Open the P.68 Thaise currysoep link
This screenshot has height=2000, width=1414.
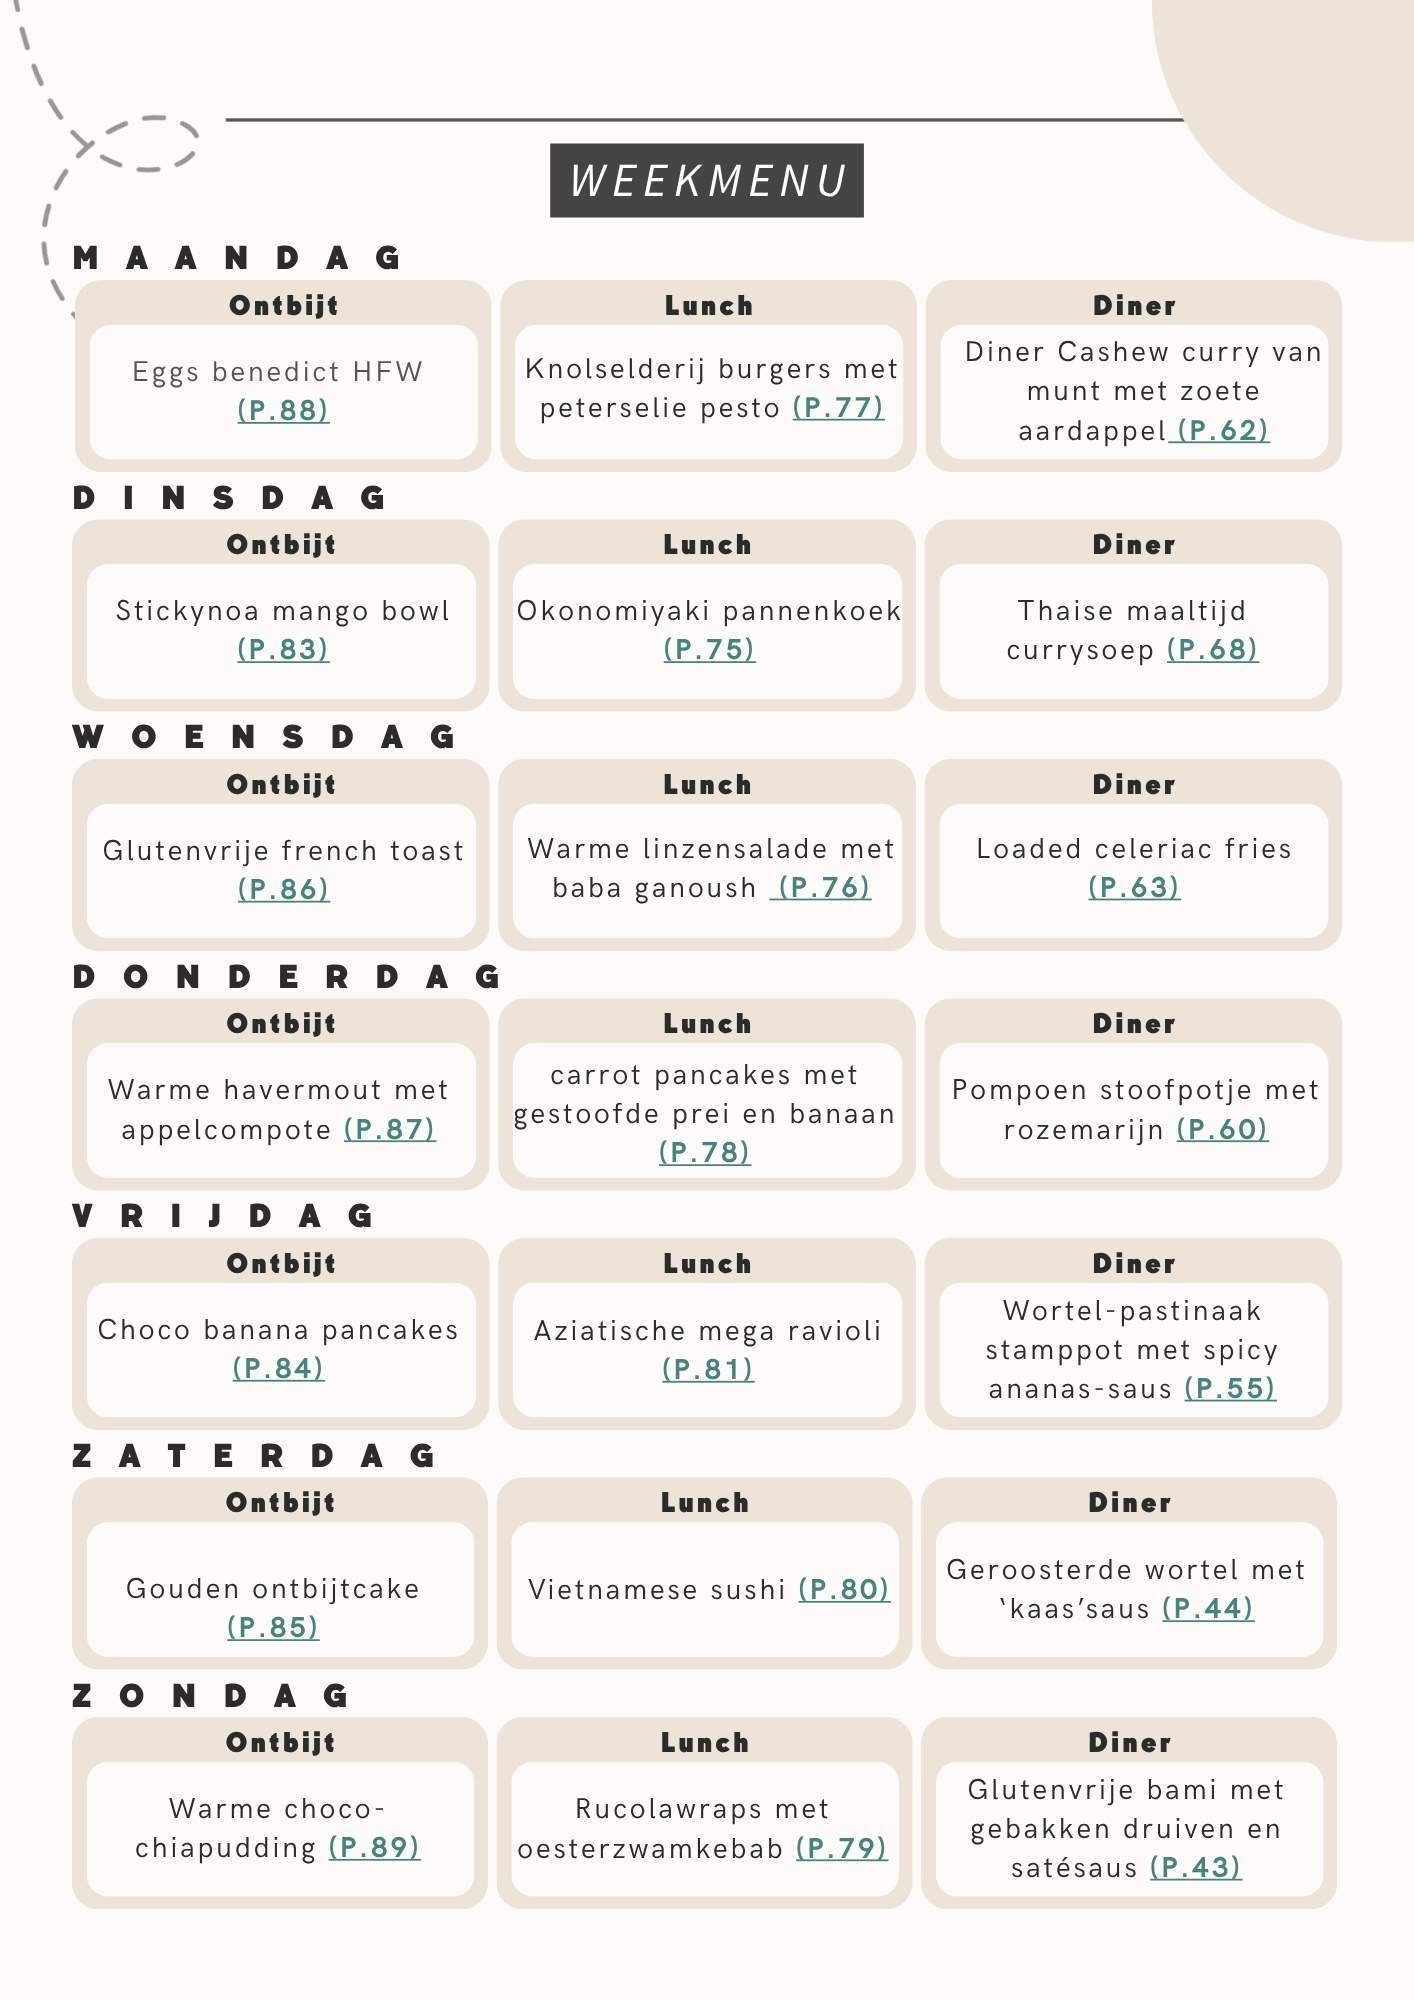coord(1212,650)
